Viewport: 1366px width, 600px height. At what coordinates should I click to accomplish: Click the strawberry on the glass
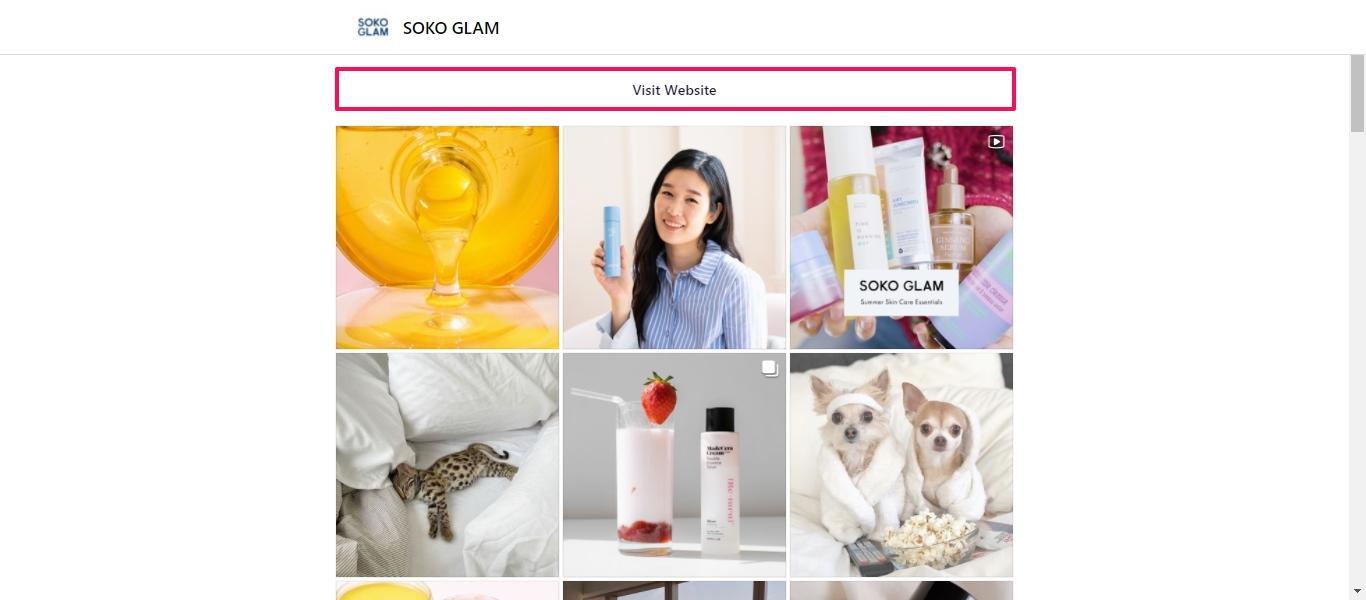point(659,397)
